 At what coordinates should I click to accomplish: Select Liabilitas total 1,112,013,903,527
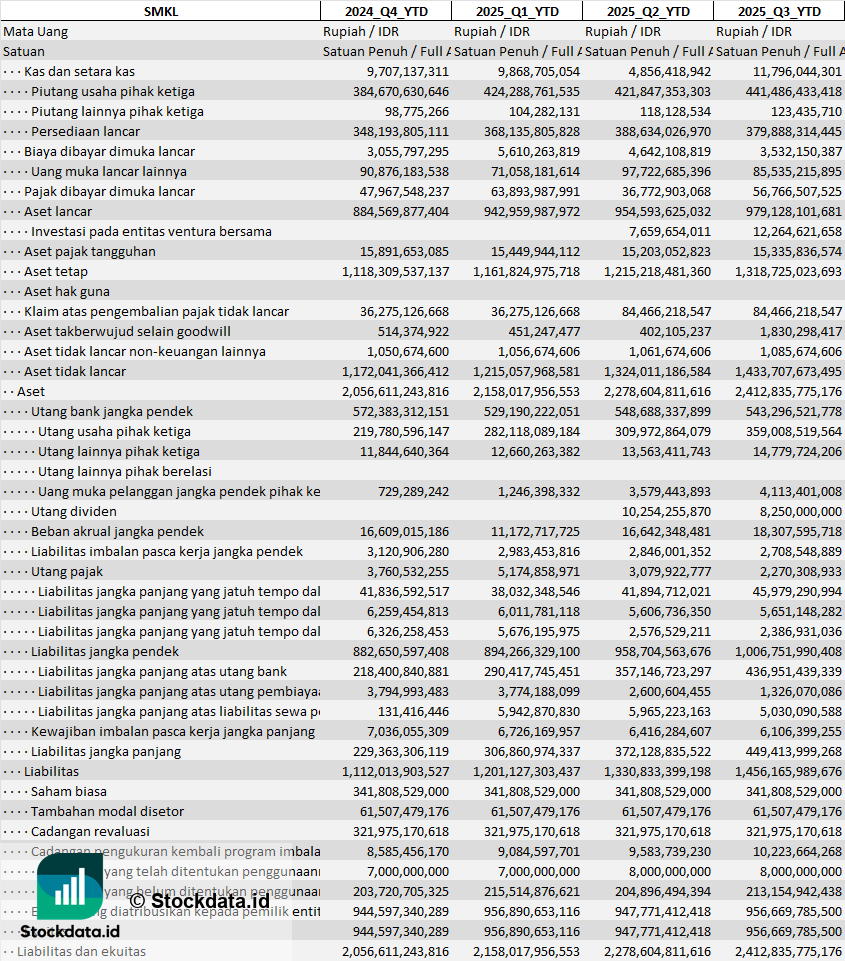(396, 772)
